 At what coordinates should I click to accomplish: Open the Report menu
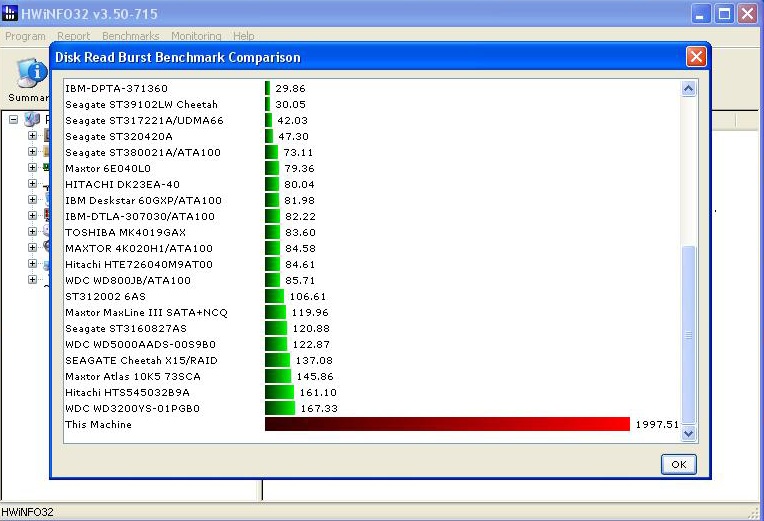[74, 36]
